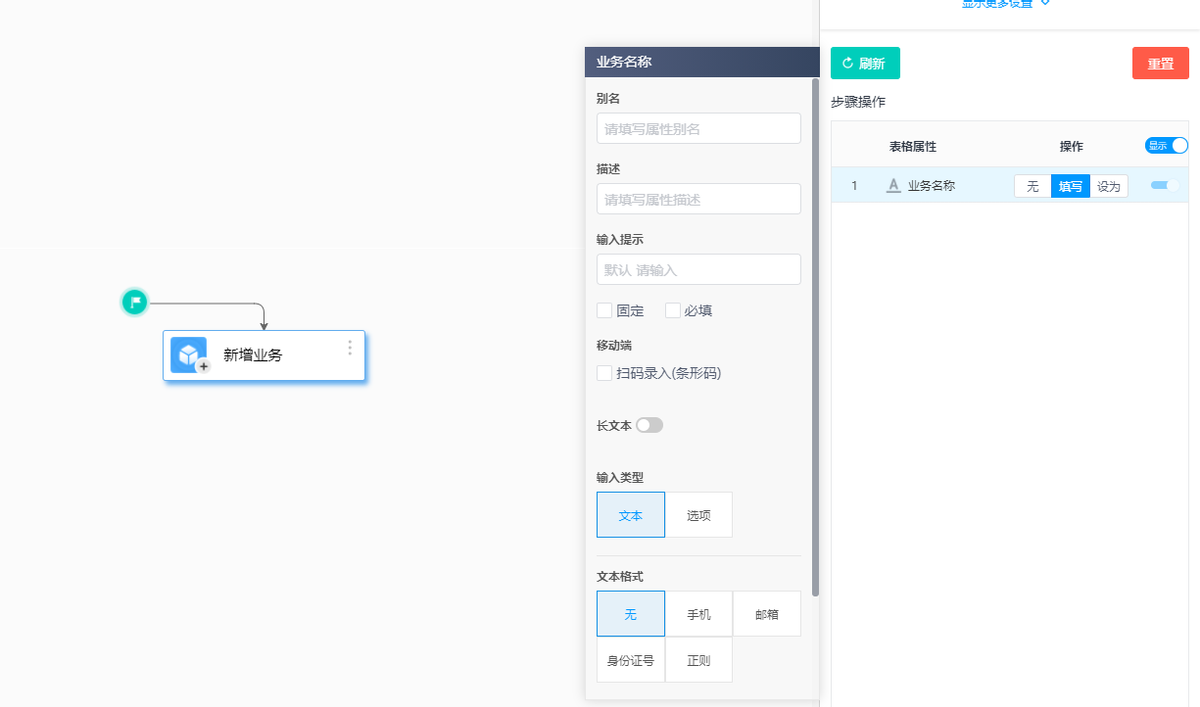Toggle the switch on the 业务名称 row
Viewport: 1200px width, 707px height.
(1160, 185)
